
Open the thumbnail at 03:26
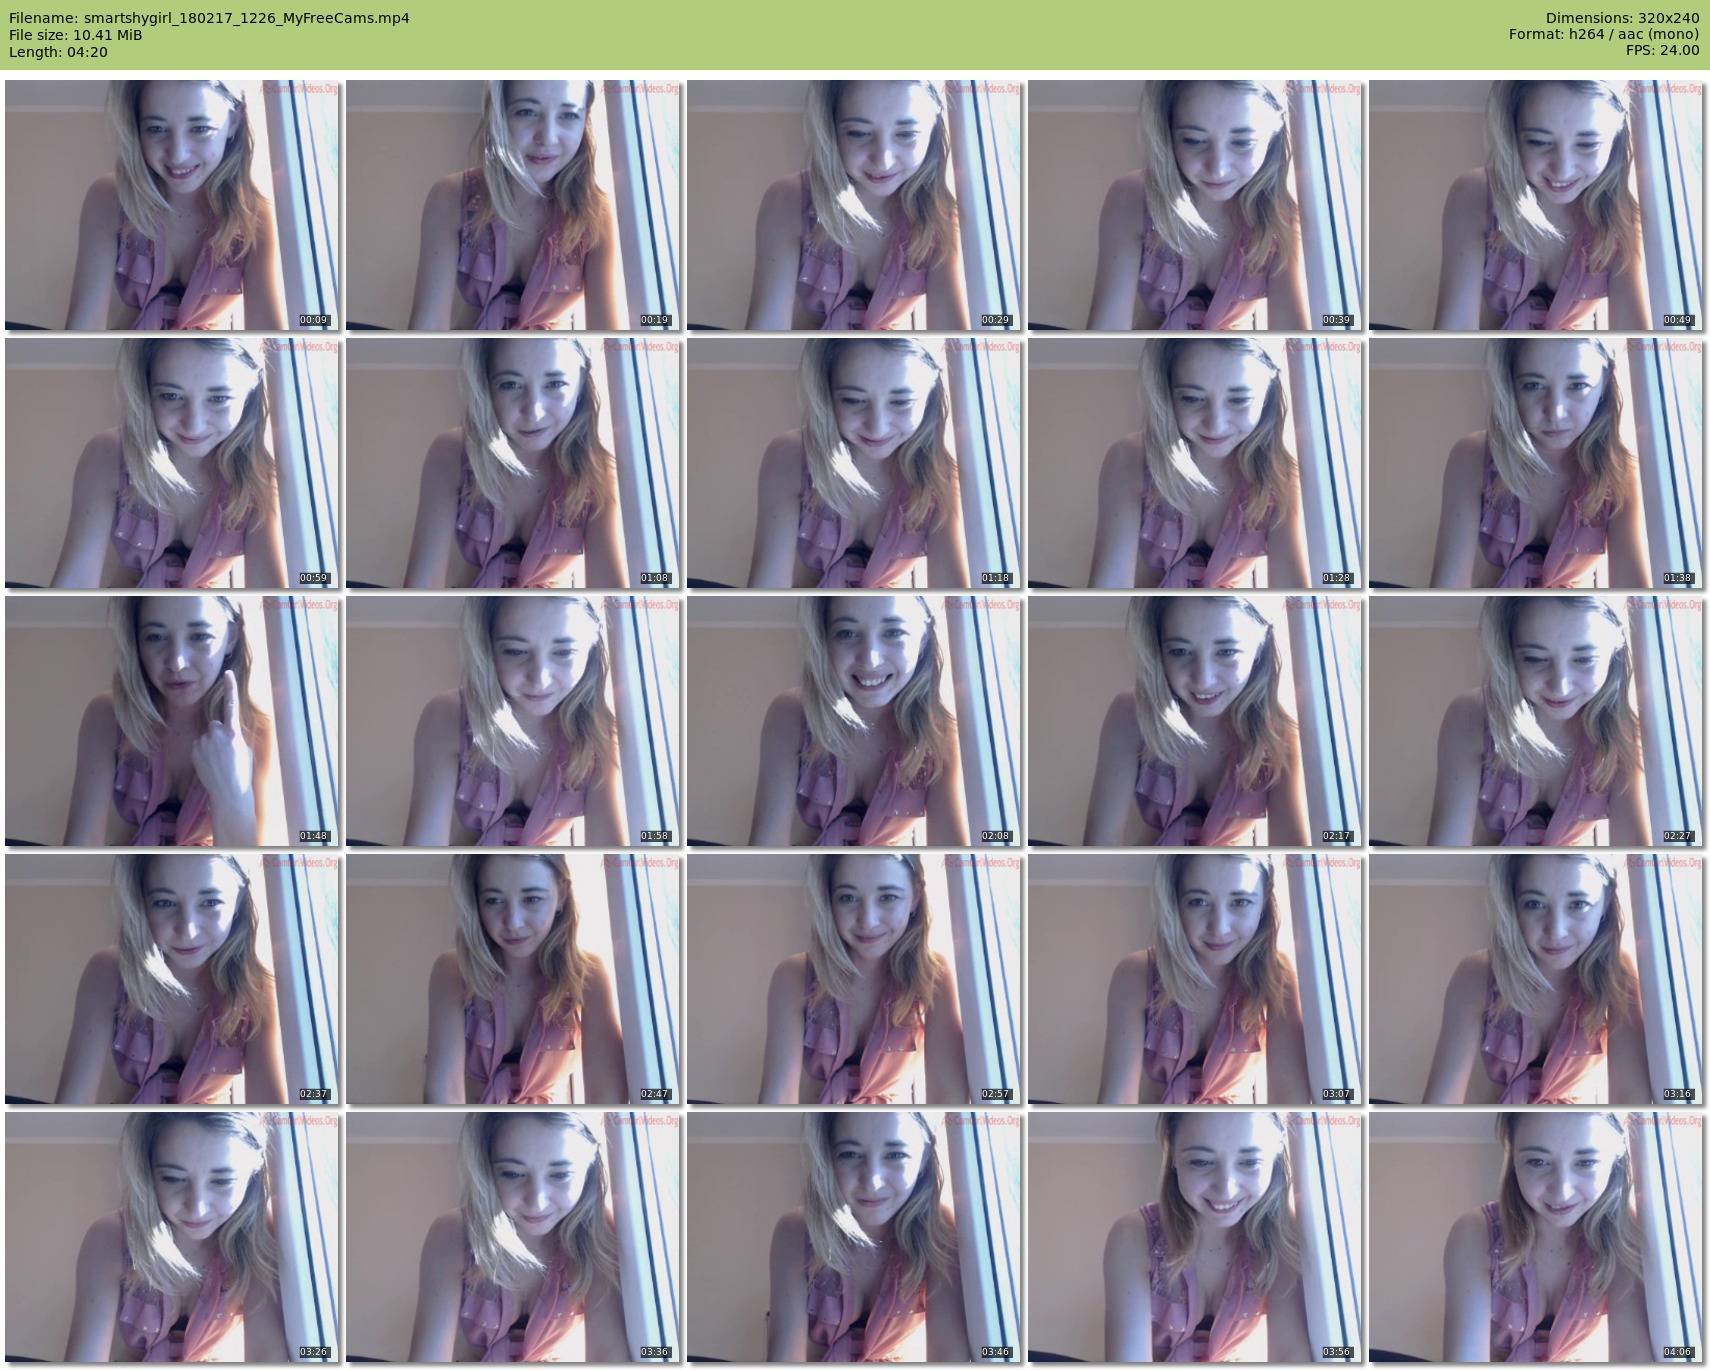tap(172, 1237)
